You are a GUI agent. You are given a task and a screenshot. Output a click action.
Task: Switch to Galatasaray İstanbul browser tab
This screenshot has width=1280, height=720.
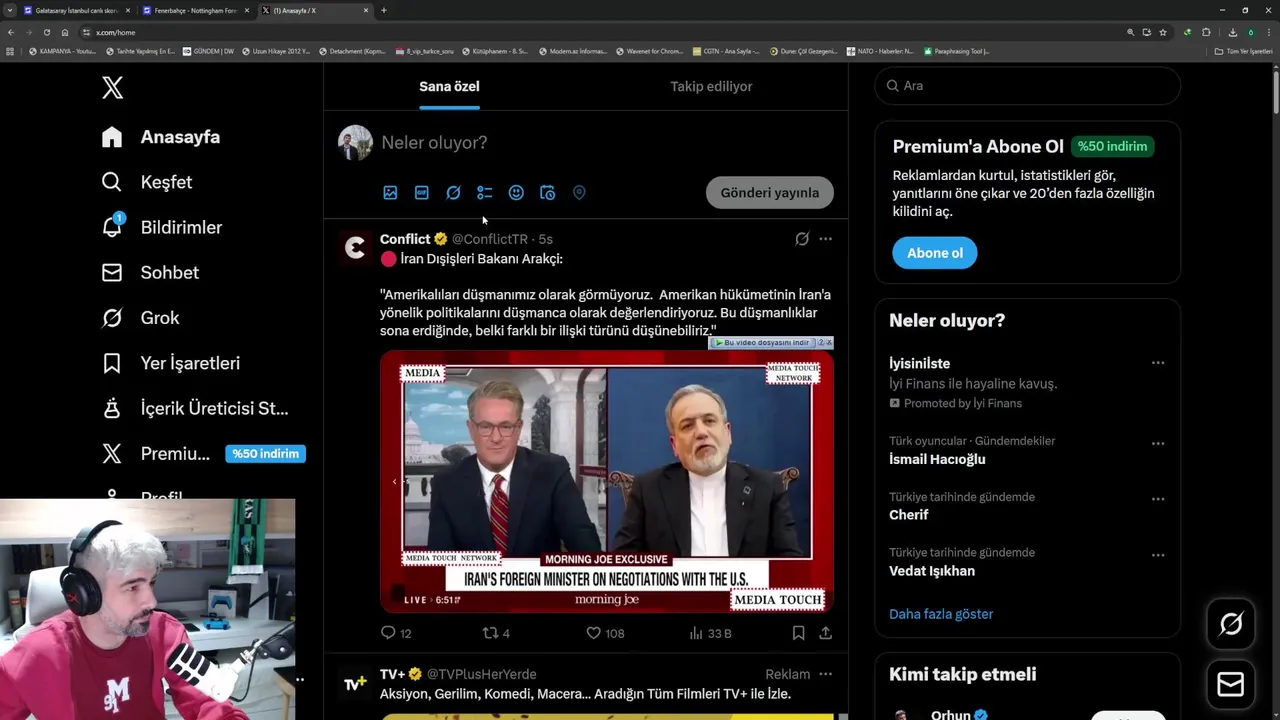pos(77,10)
